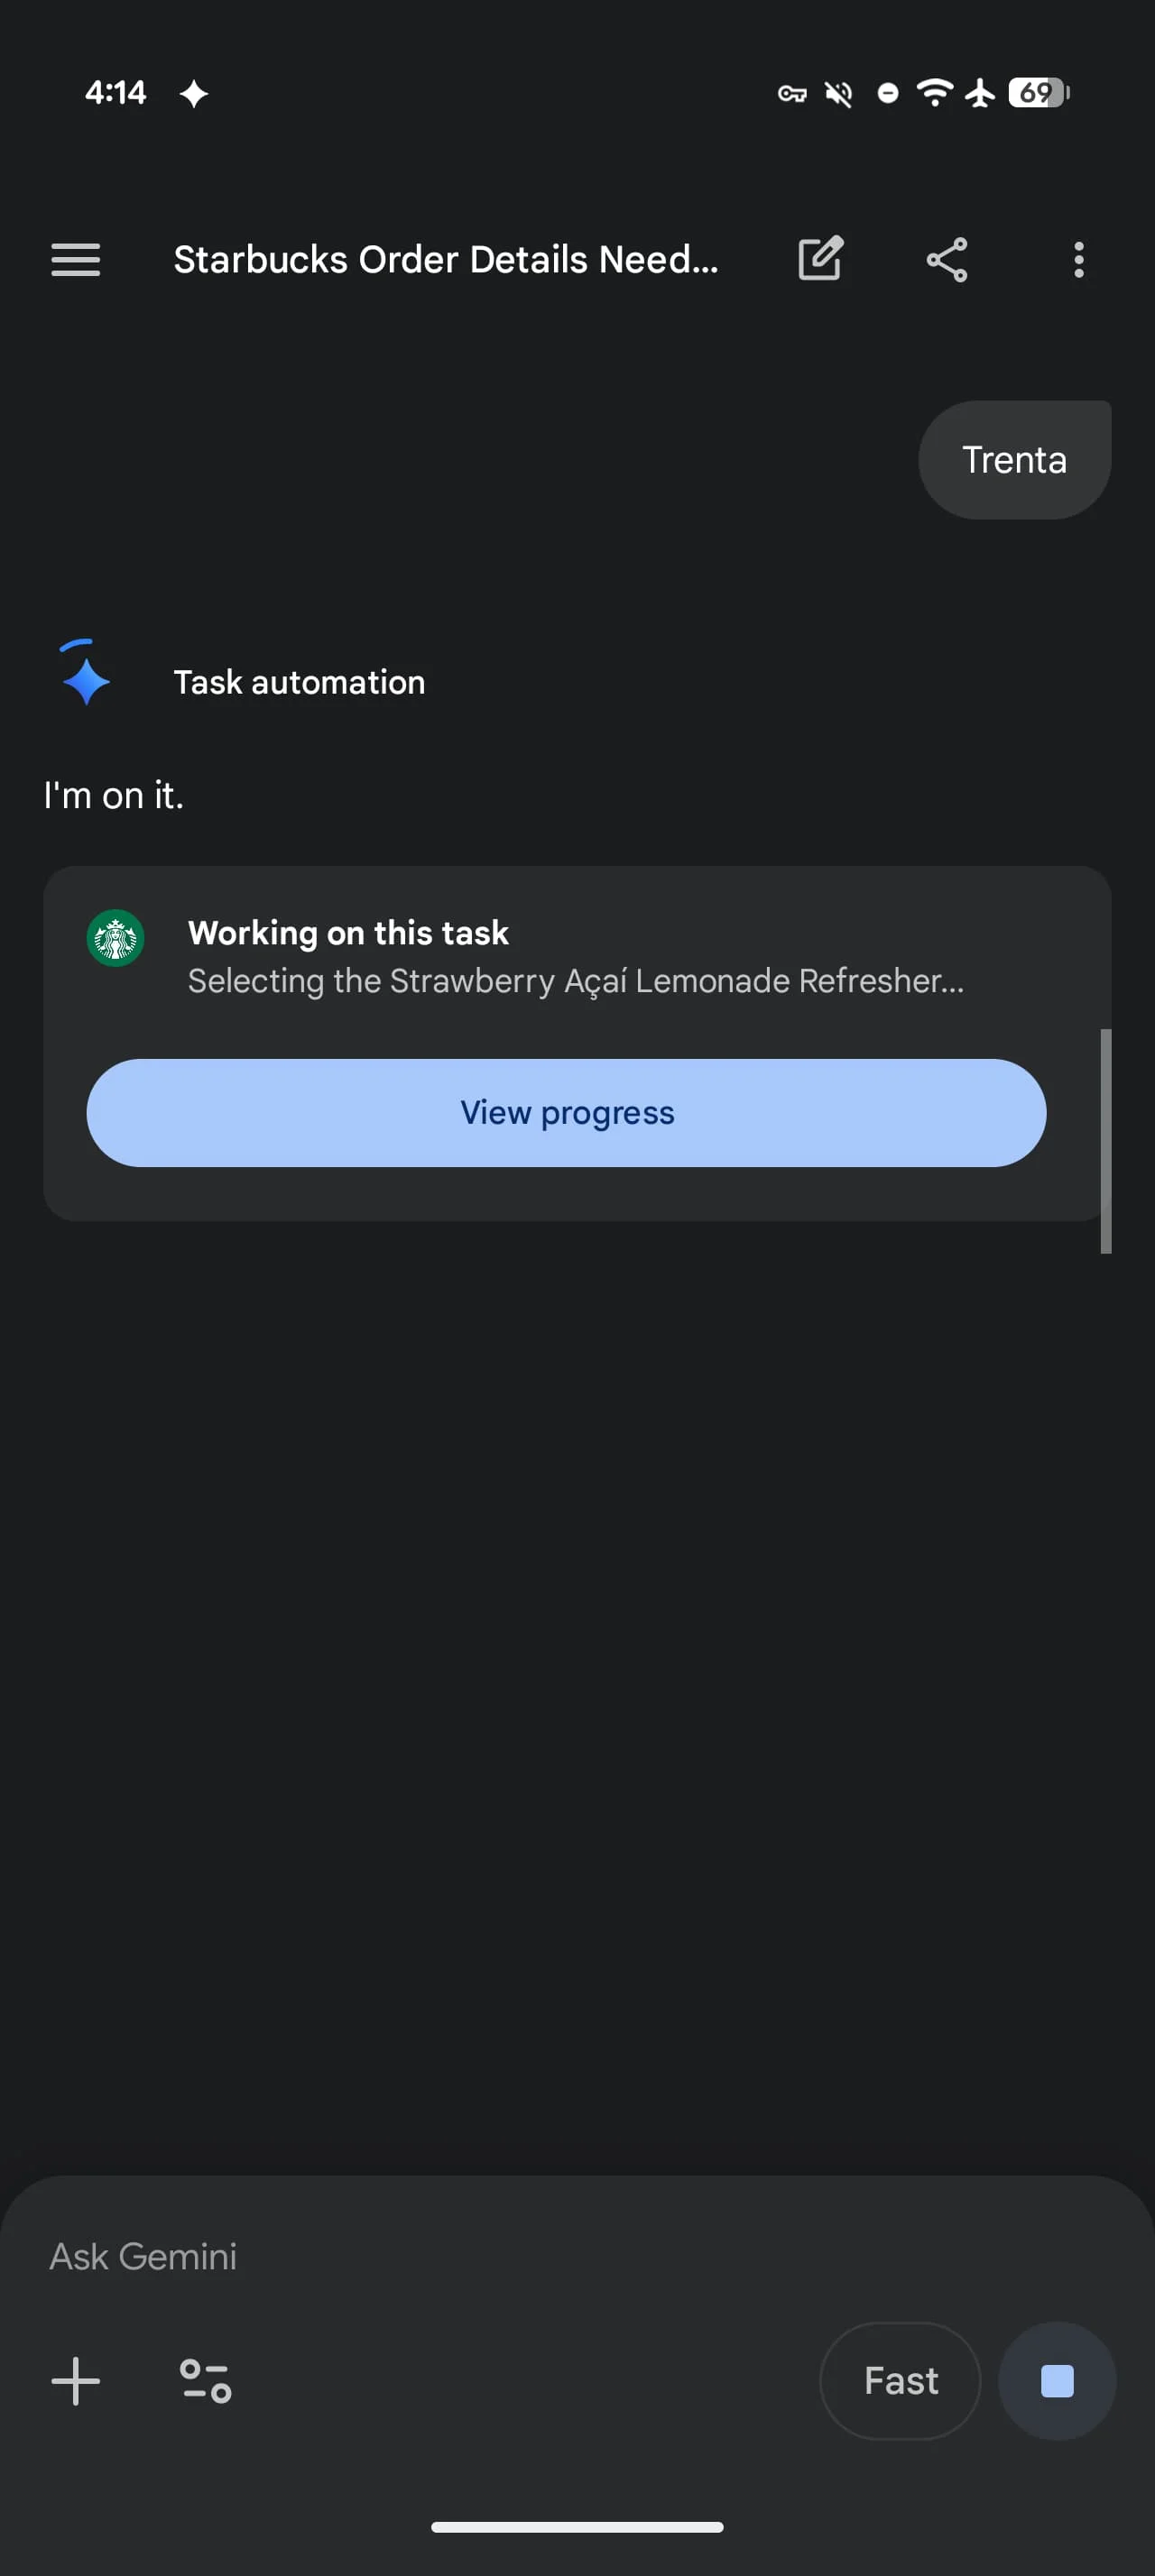1155x2576 pixels.
Task: Expand the Task automation header
Action: (299, 682)
